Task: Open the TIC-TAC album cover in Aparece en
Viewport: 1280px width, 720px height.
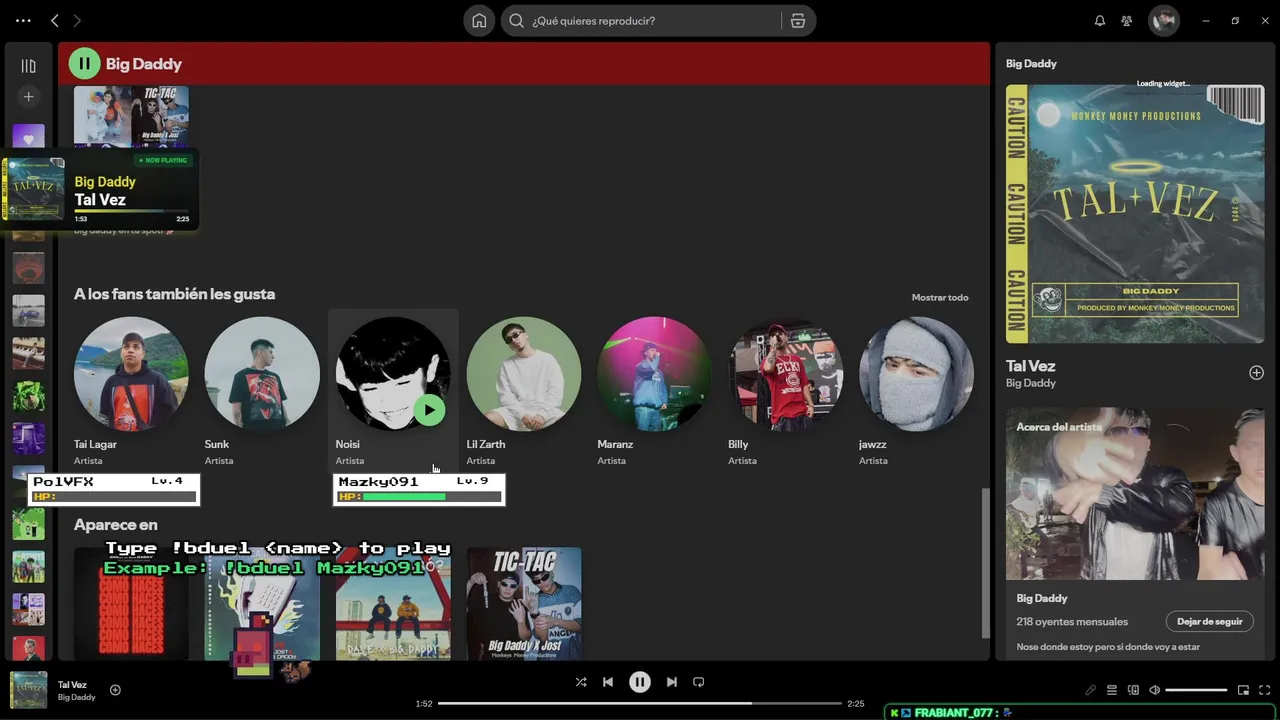Action: click(x=524, y=604)
